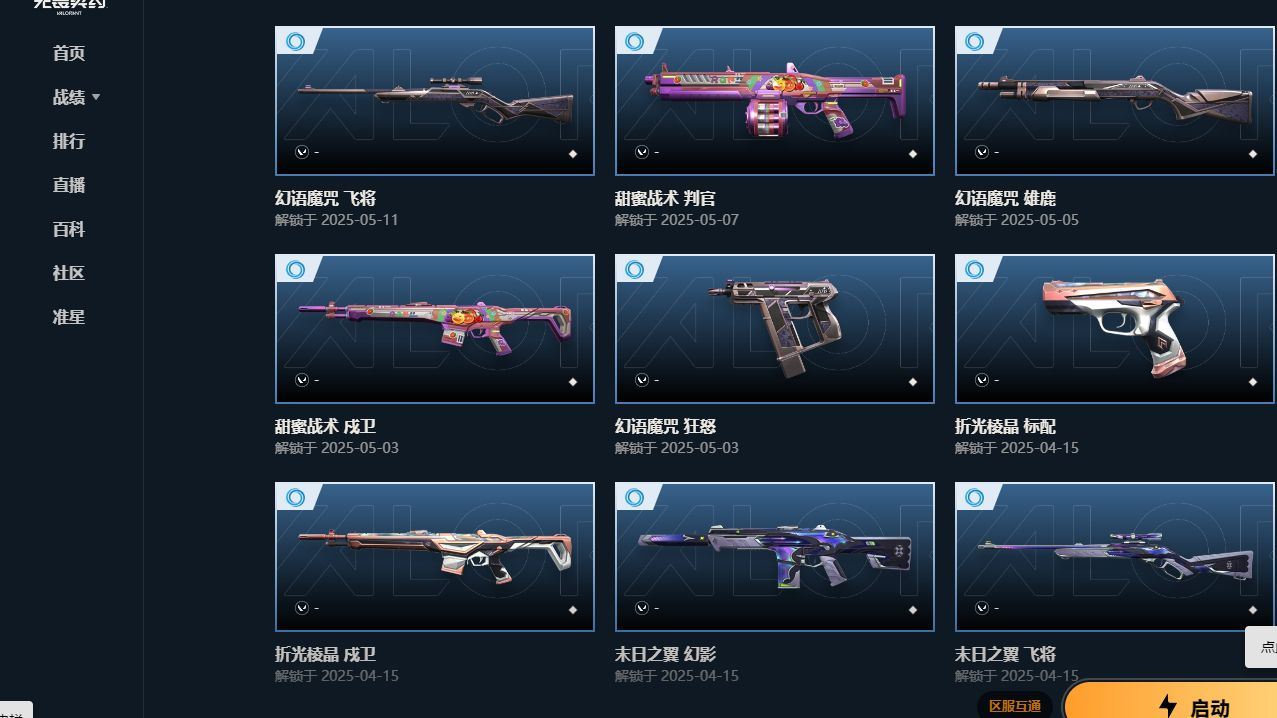Screen dimensions: 1277x718
Task: Open the 准星 crosshair page
Action: coord(69,317)
